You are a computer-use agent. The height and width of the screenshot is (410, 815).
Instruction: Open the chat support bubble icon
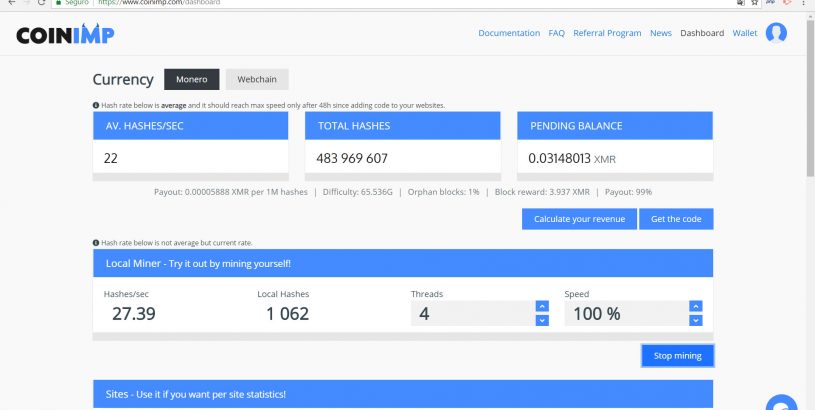coord(781,403)
